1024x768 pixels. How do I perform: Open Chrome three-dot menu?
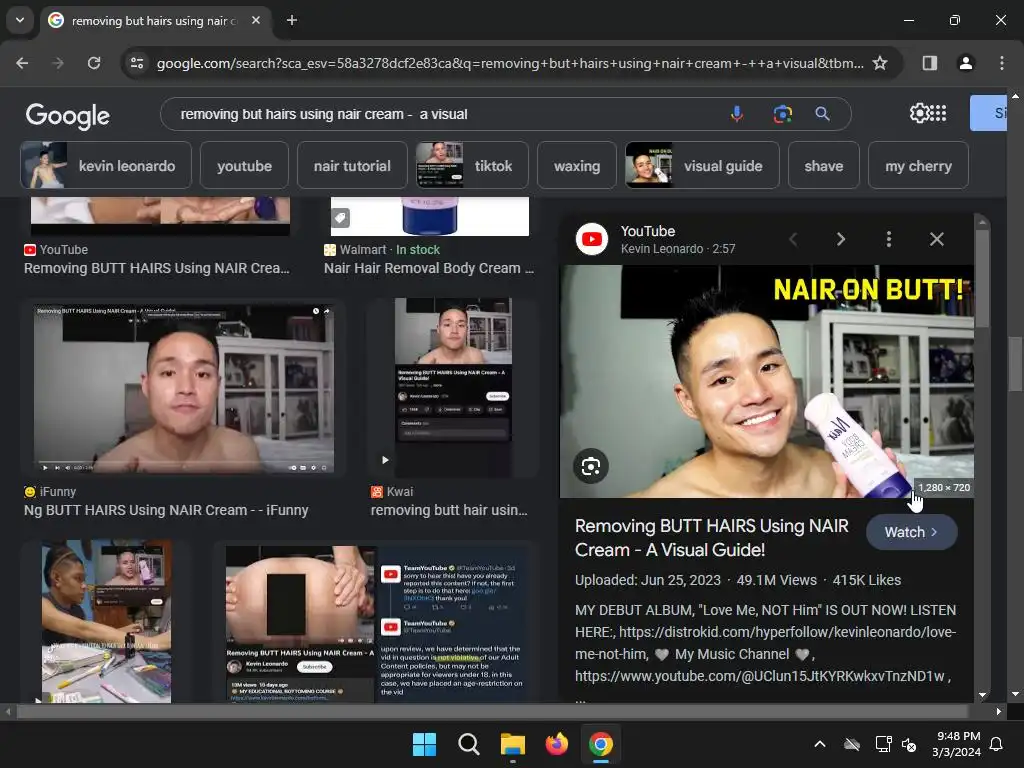[1001, 63]
